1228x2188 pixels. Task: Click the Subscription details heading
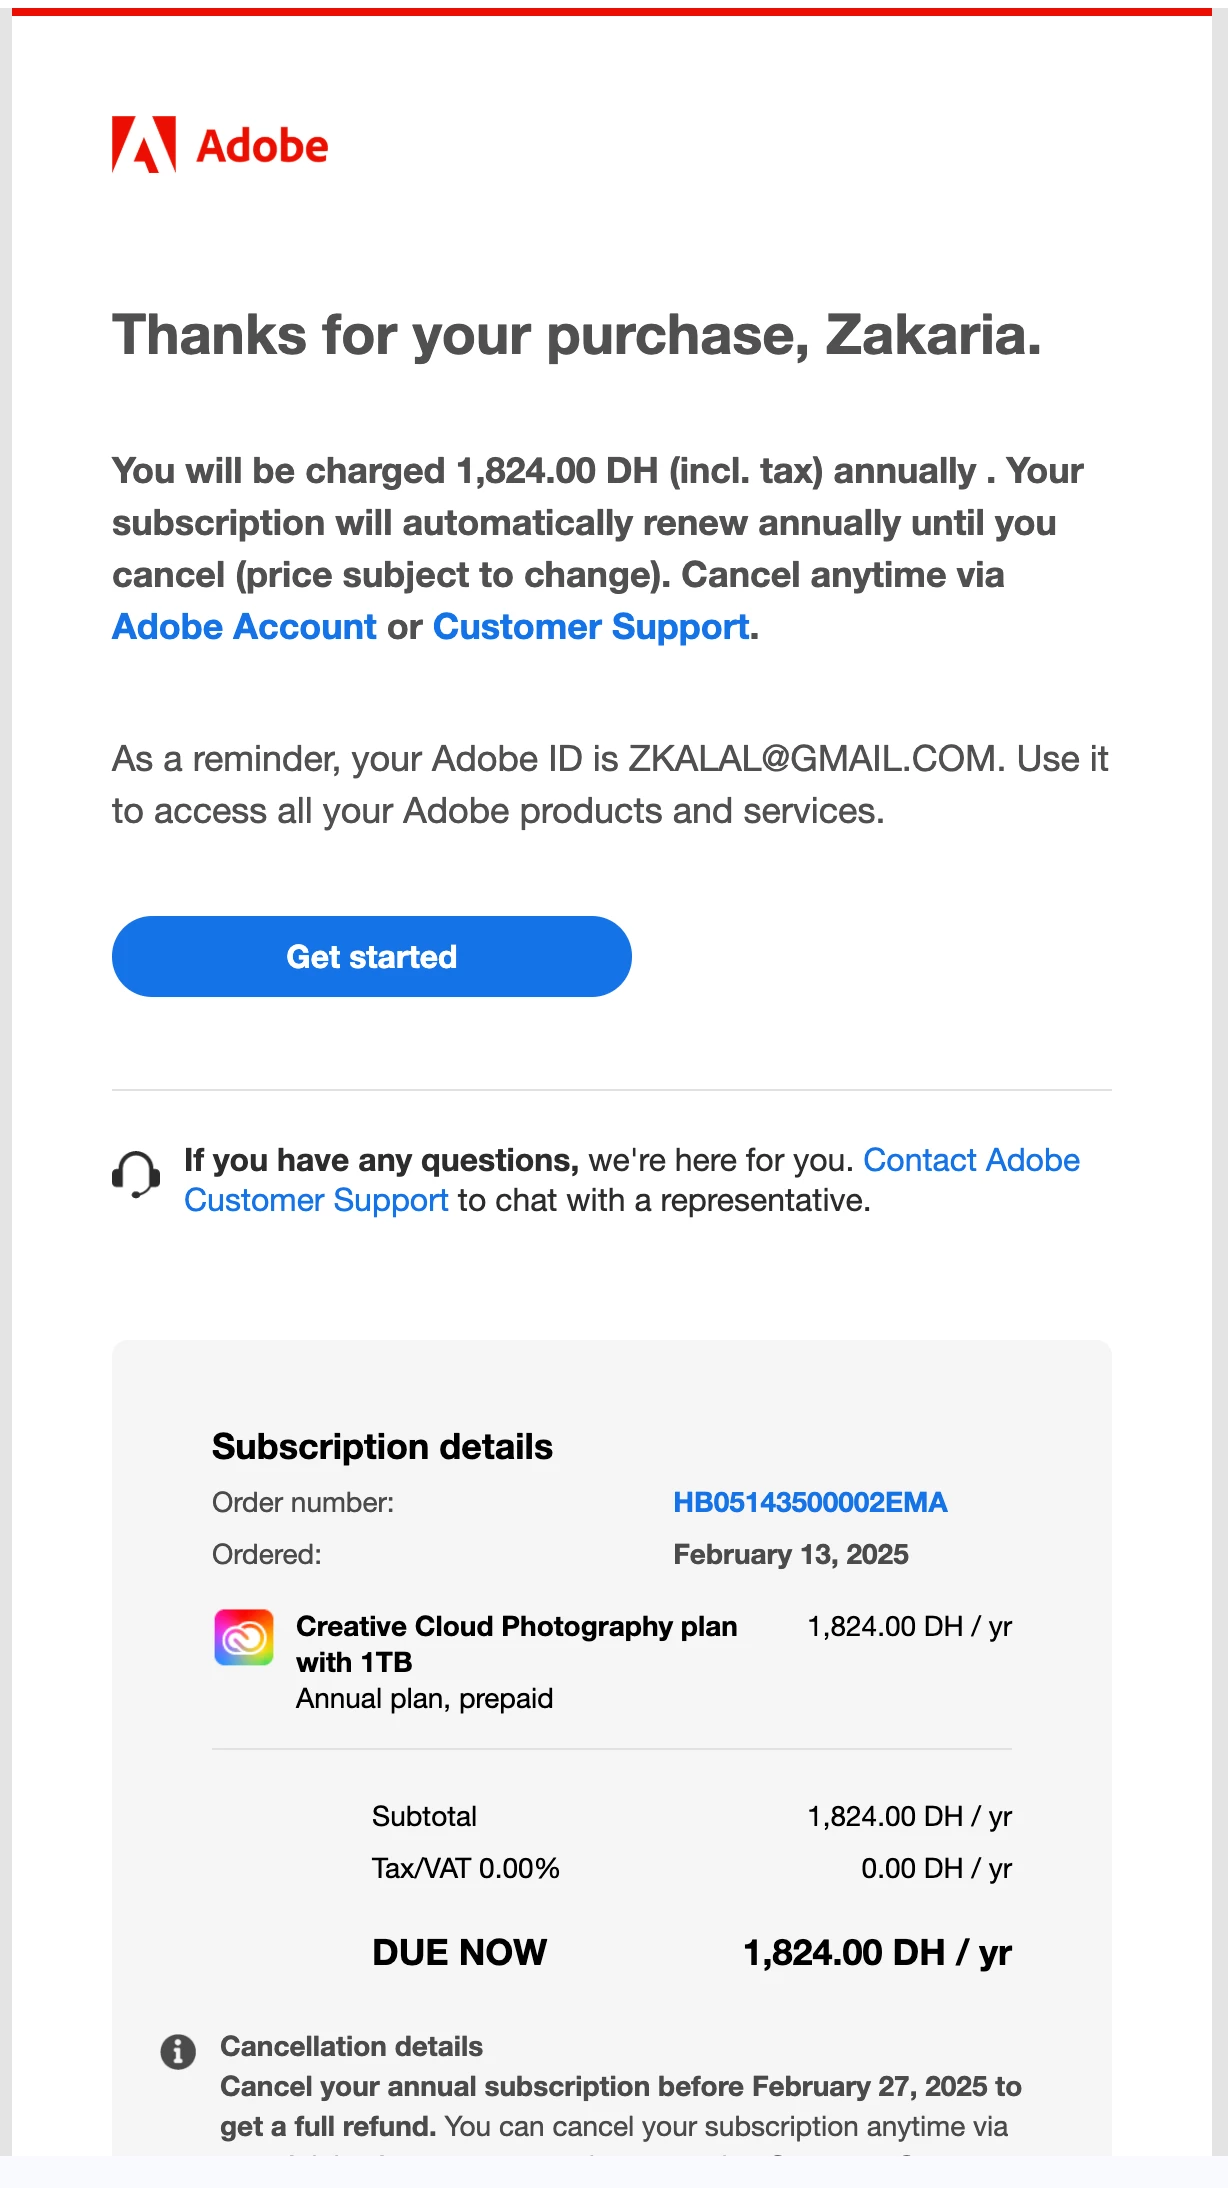click(382, 1446)
